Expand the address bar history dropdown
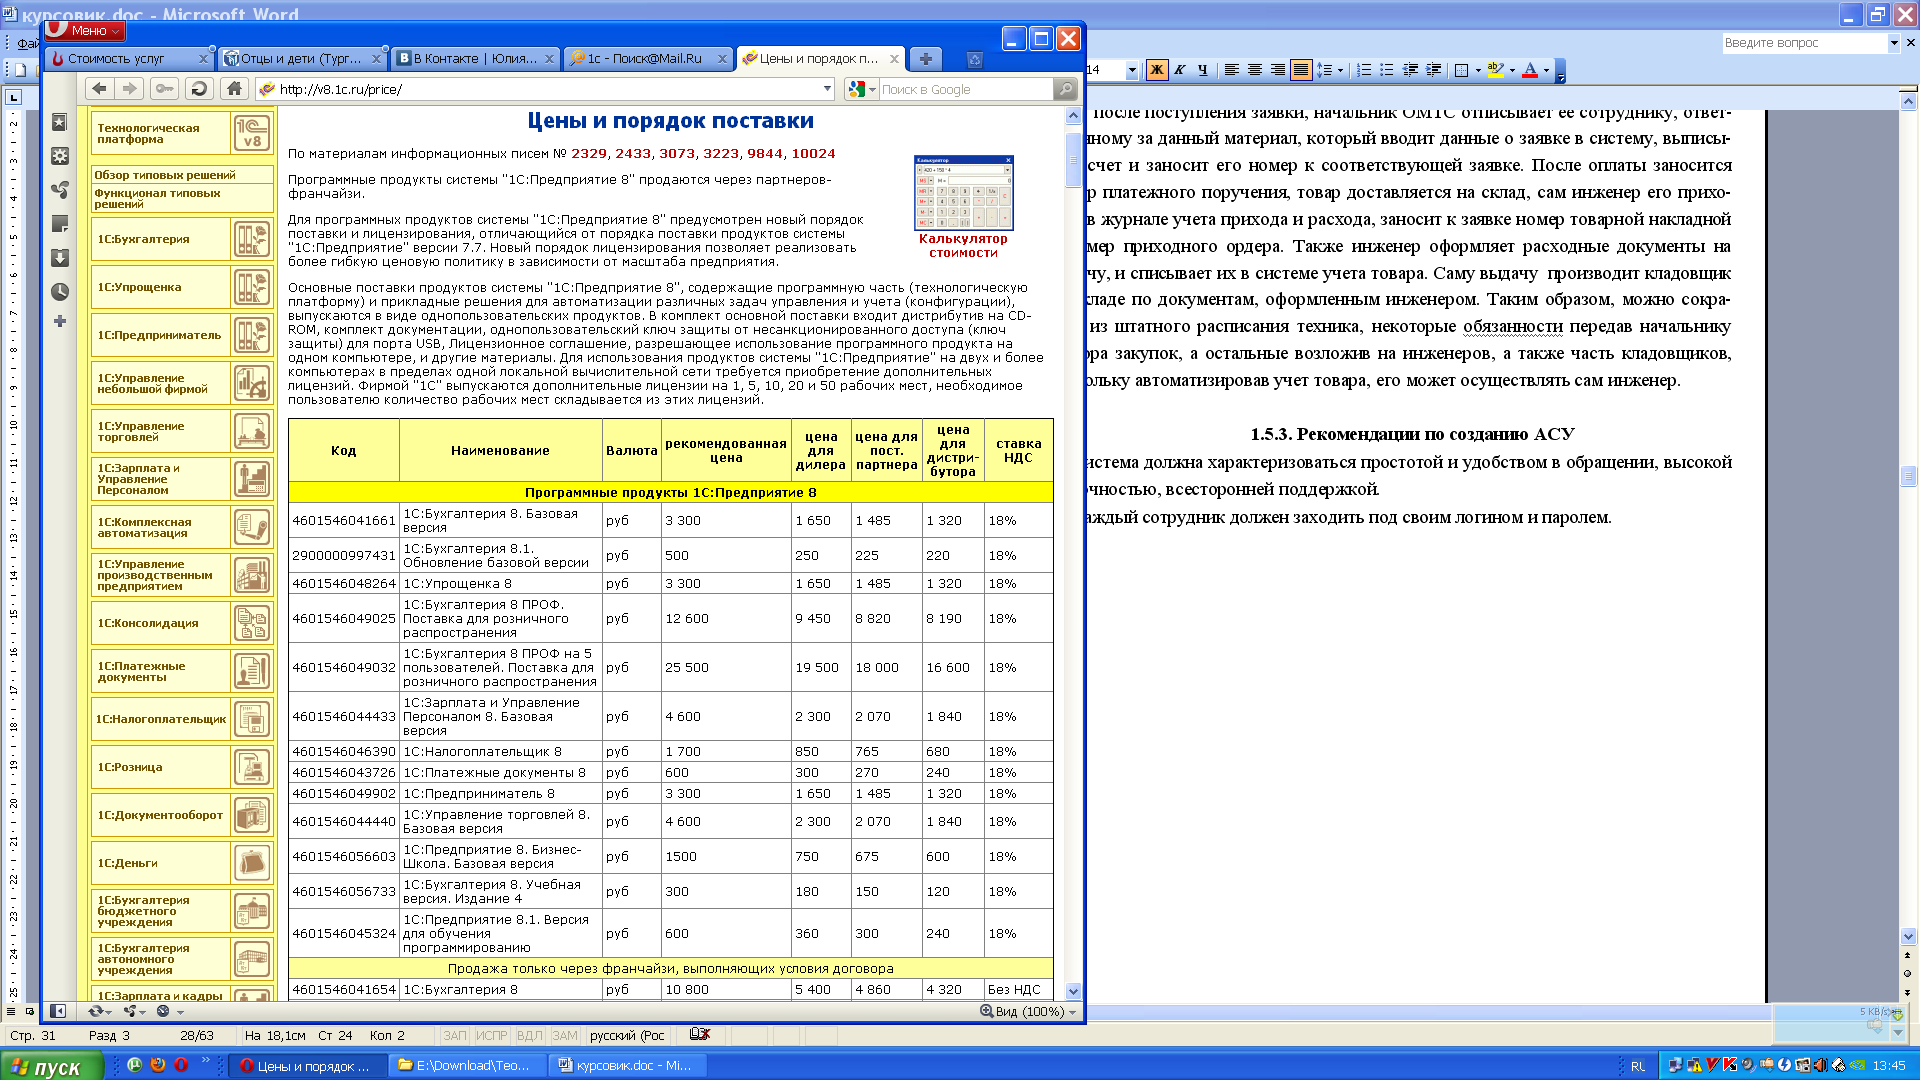This screenshot has width=1920, height=1080. [827, 89]
